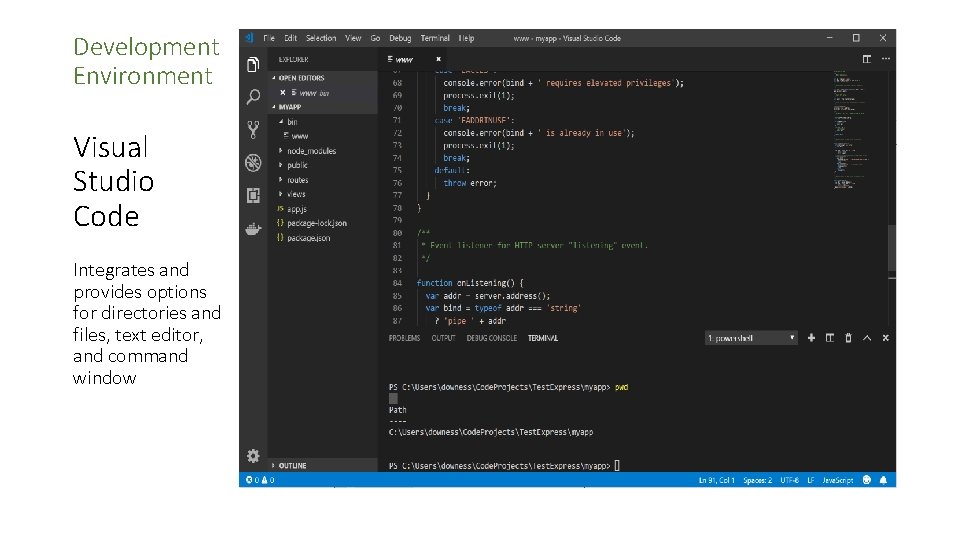Switch to the Problems panel tab
Screen dimensions: 960x540
point(404,338)
